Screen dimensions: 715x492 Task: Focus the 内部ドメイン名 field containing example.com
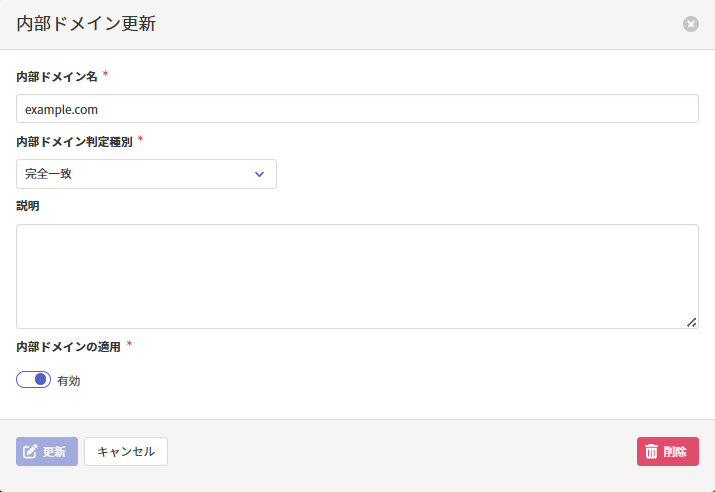pos(357,109)
